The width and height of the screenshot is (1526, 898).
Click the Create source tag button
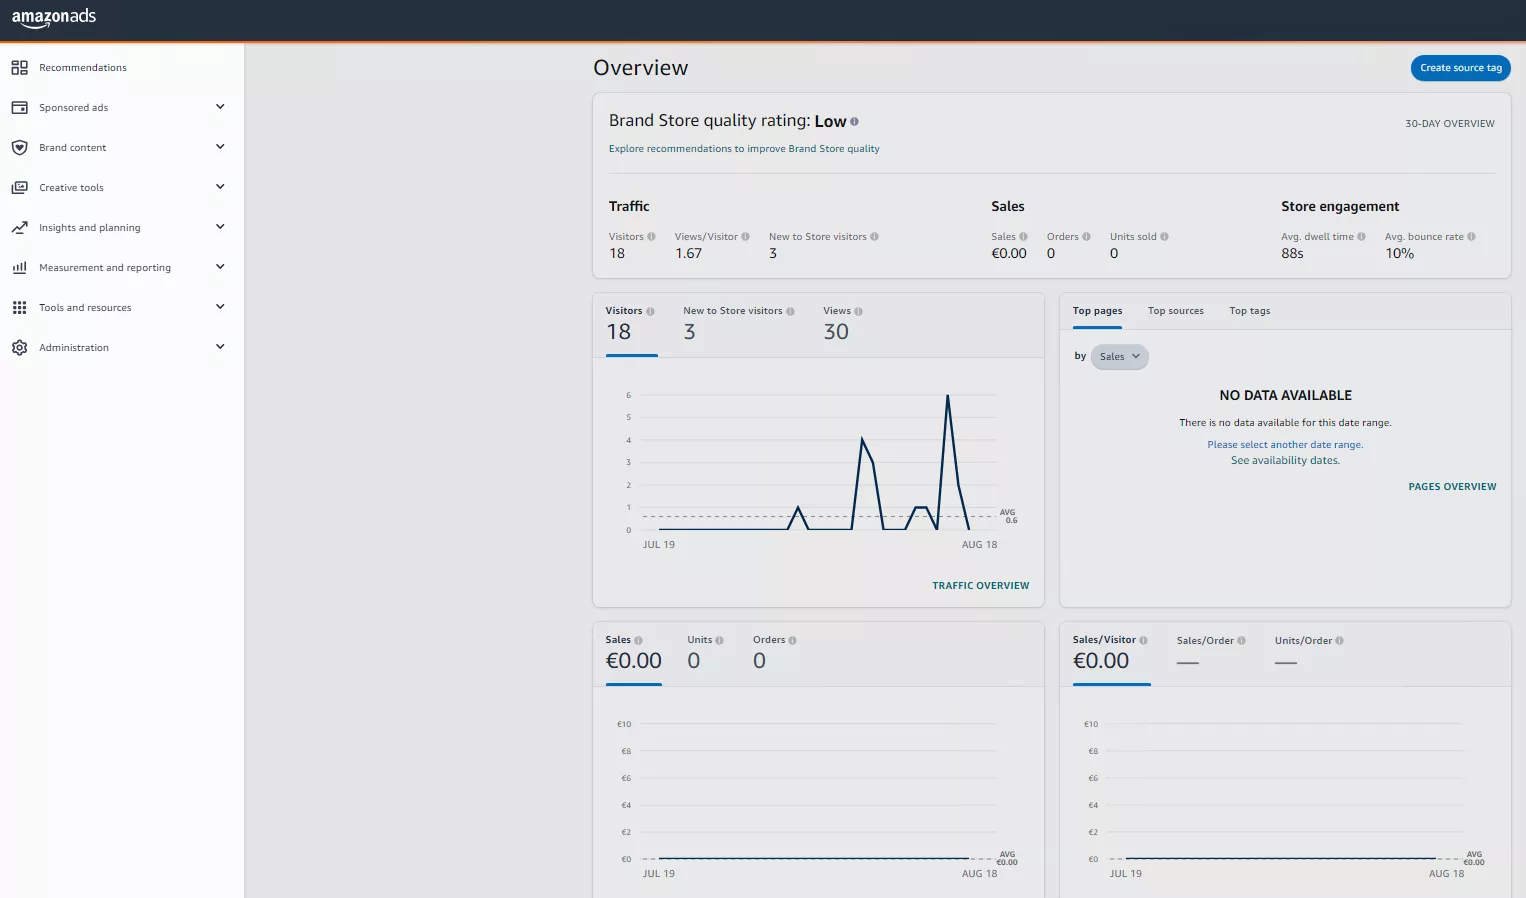1460,68
